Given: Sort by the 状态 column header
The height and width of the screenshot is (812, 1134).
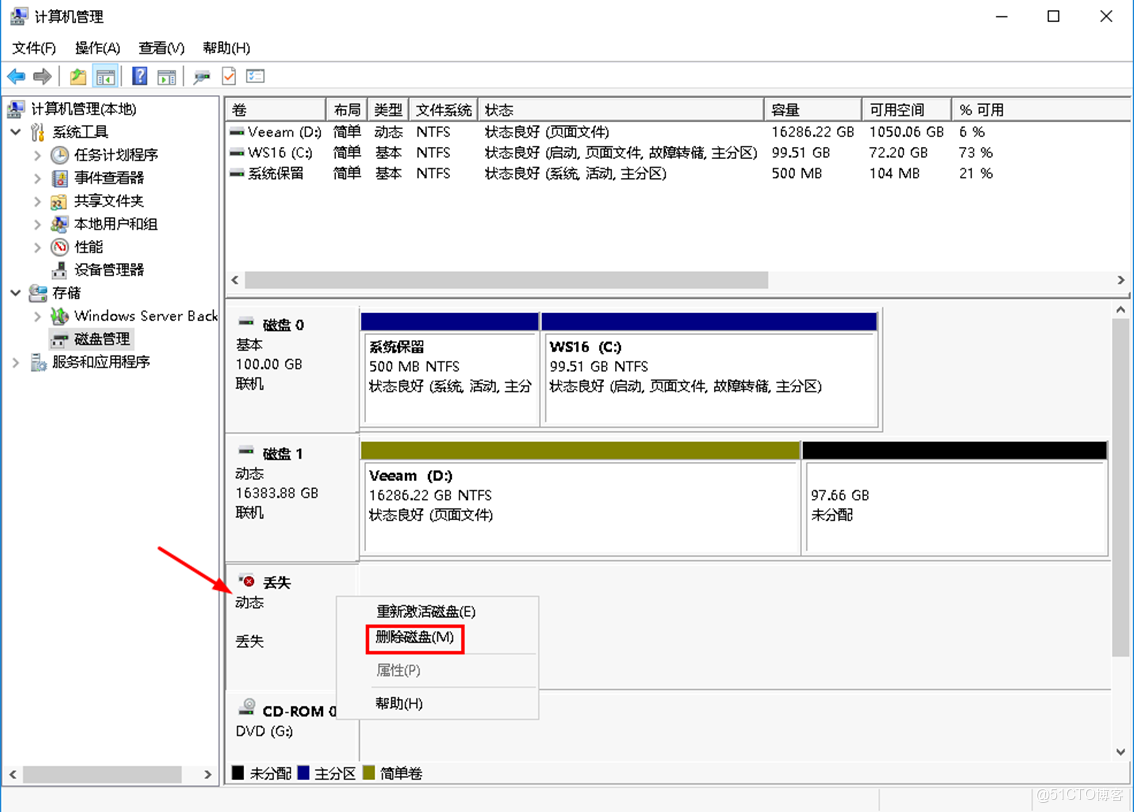Looking at the screenshot, I should pos(621,110).
